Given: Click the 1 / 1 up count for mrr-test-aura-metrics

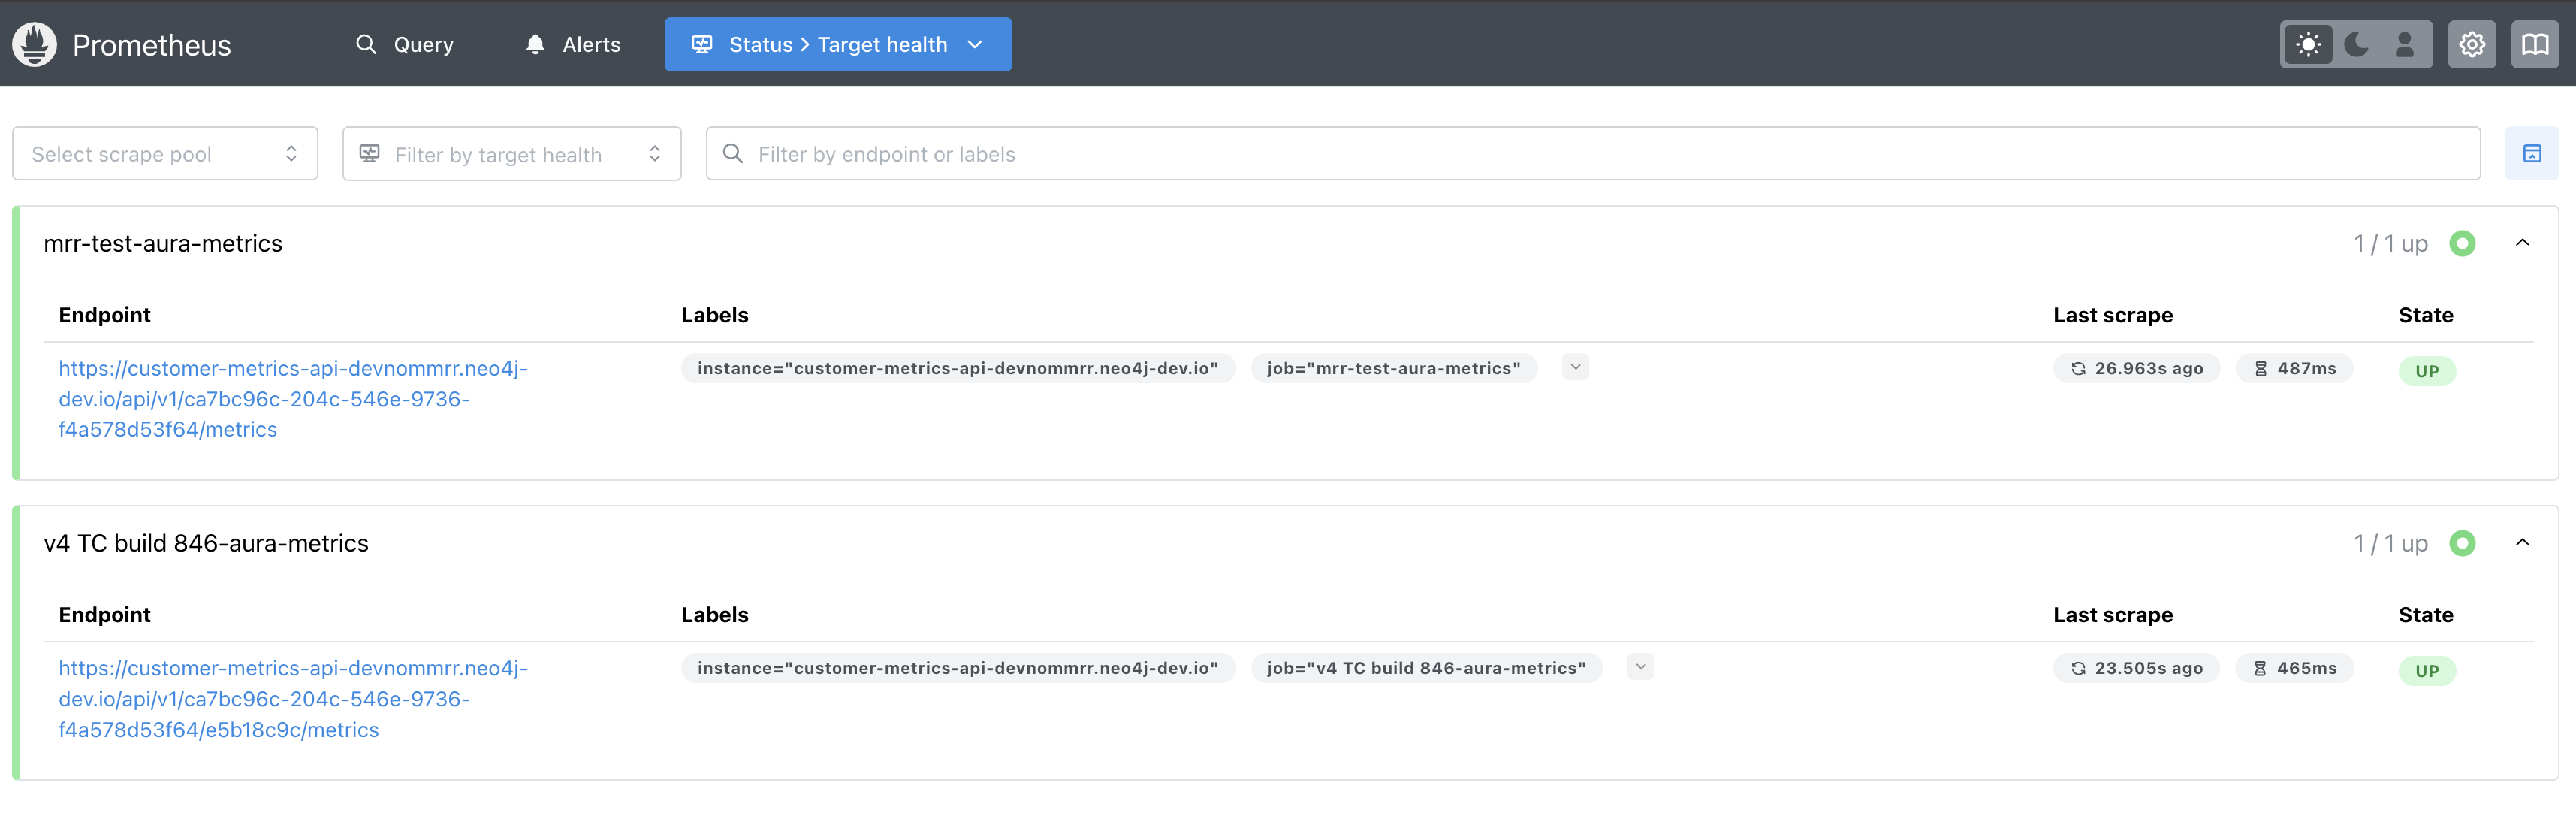Looking at the screenshot, I should pyautogui.click(x=2390, y=244).
